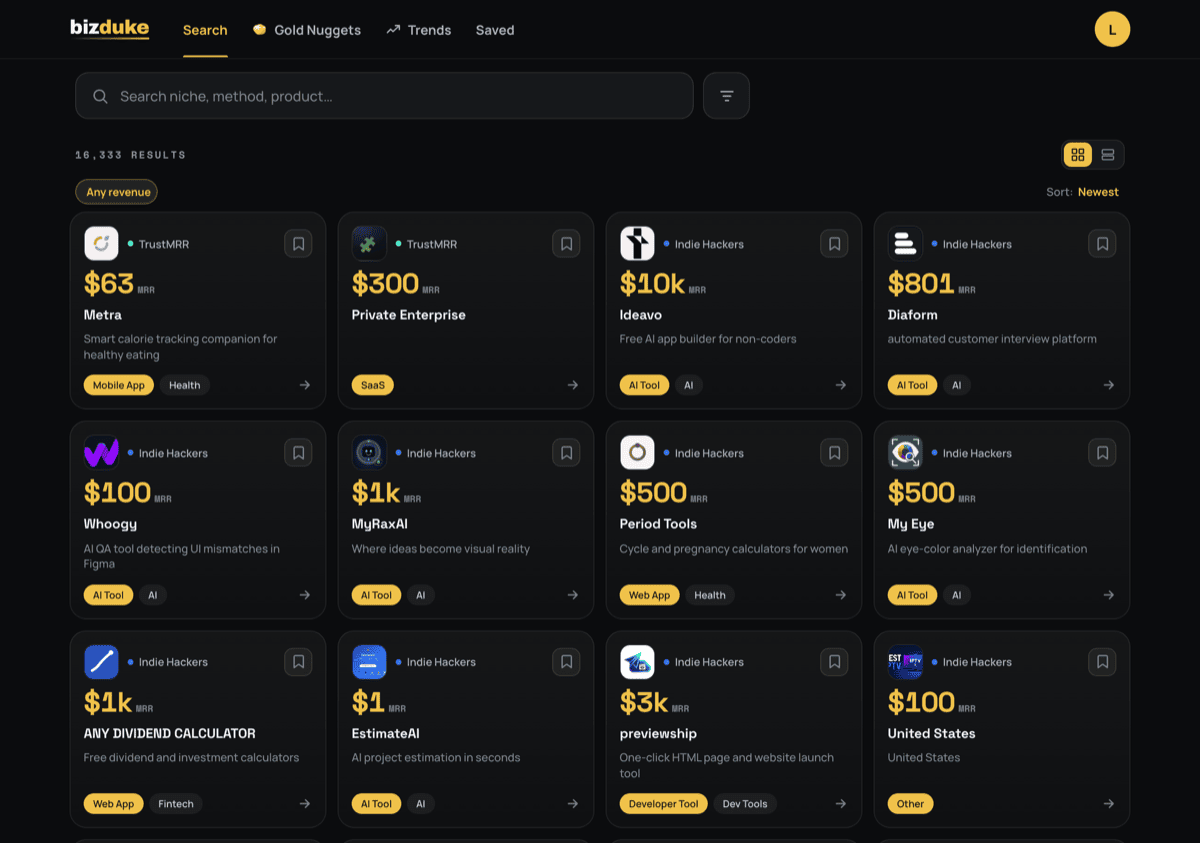Open My Eye details arrow
Viewport: 1200px width, 843px height.
(1109, 595)
